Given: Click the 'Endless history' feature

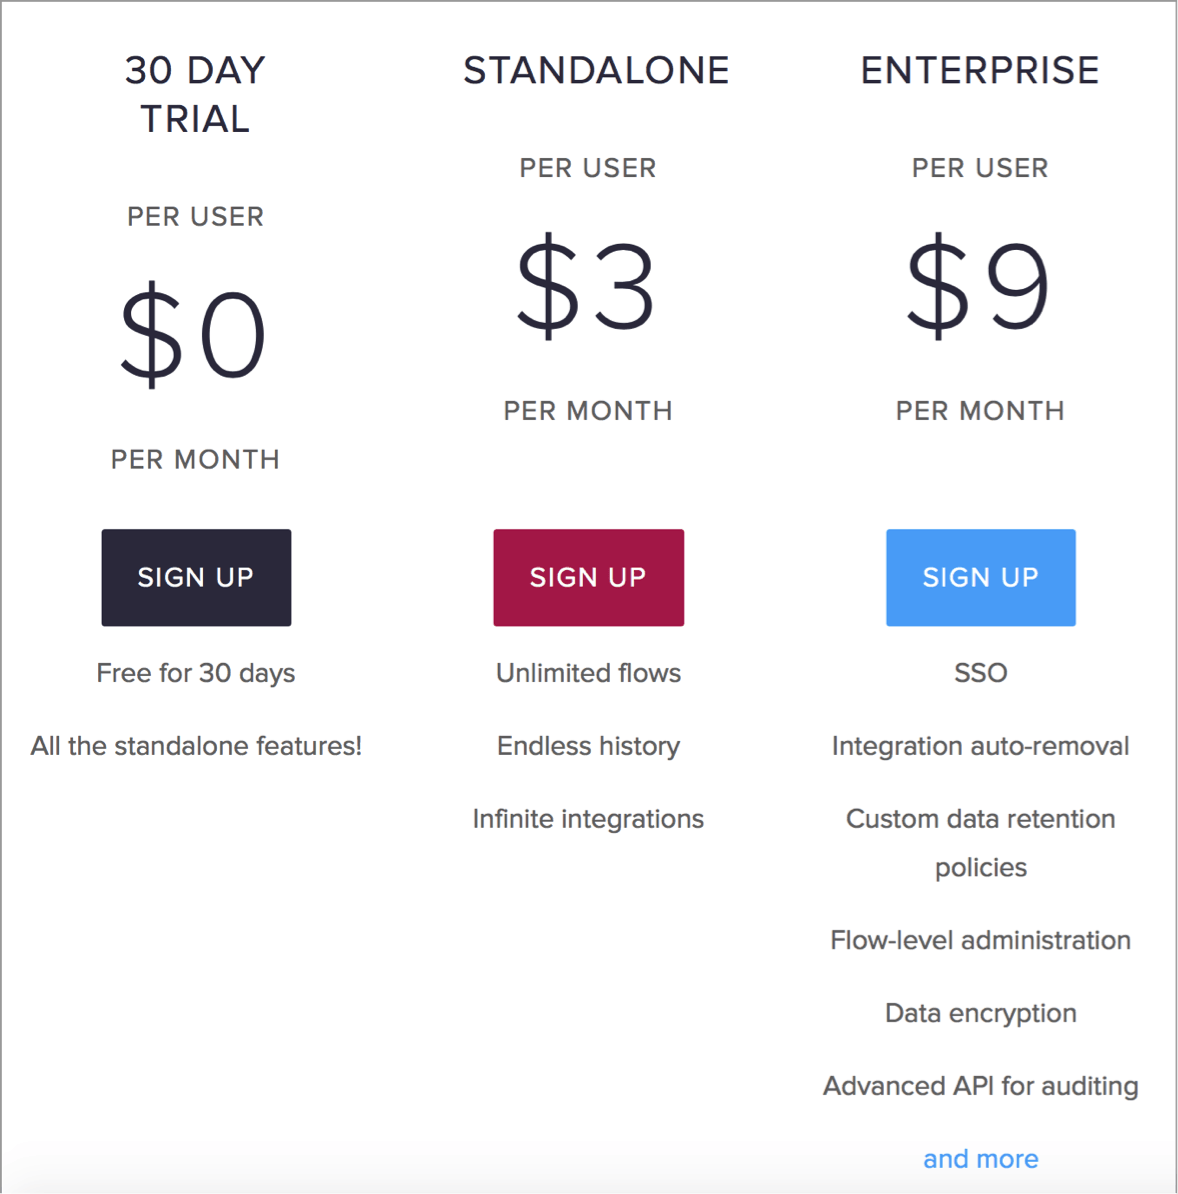Looking at the screenshot, I should [x=589, y=745].
